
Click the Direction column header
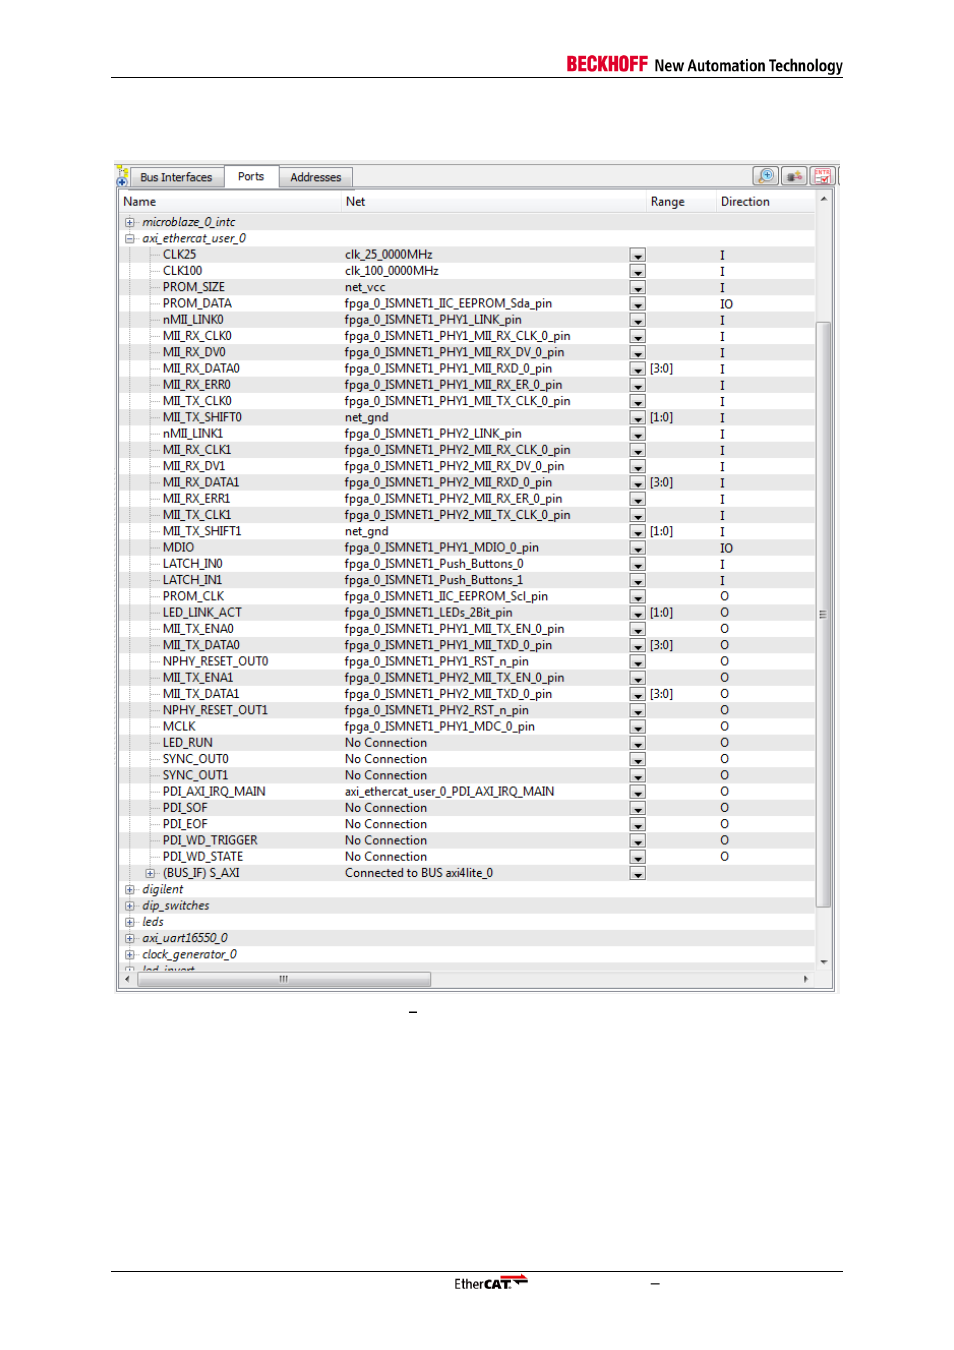[745, 201]
